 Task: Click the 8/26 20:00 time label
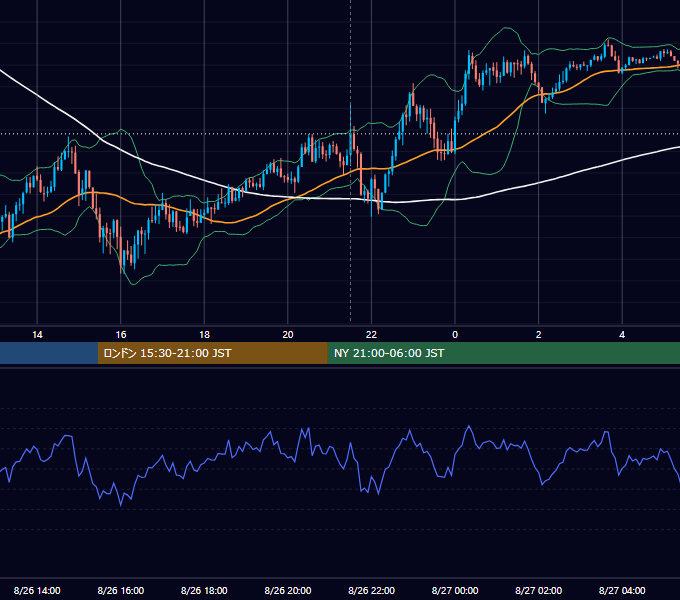pyautogui.click(x=288, y=590)
